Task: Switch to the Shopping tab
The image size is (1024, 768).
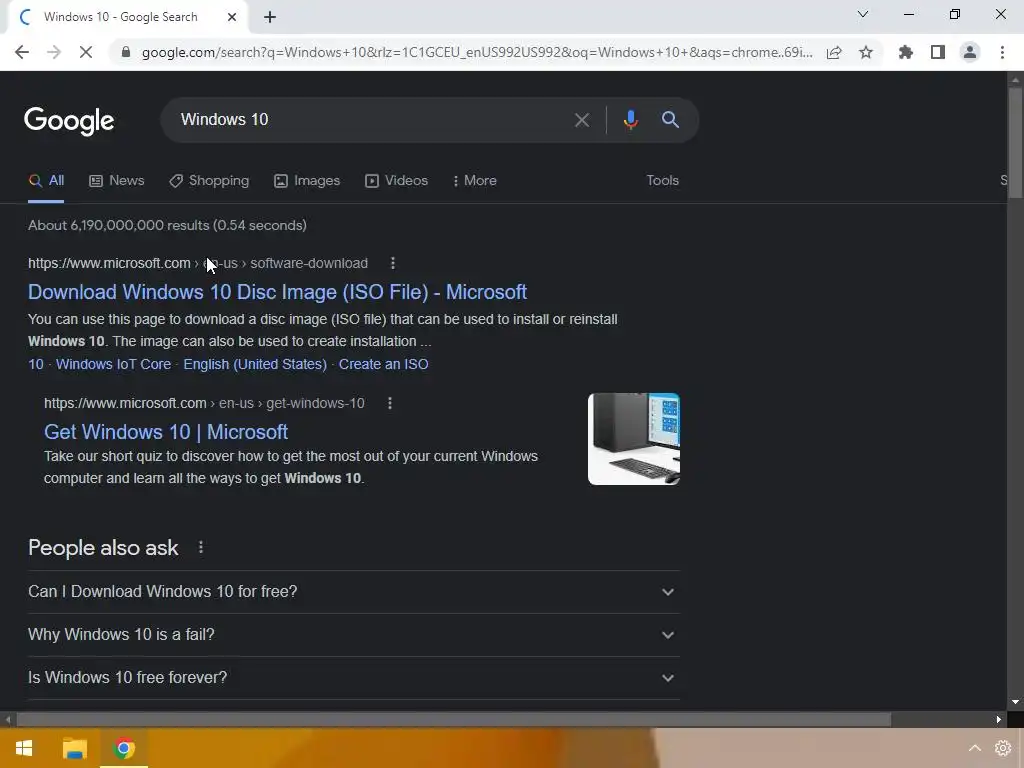Action: 209,181
